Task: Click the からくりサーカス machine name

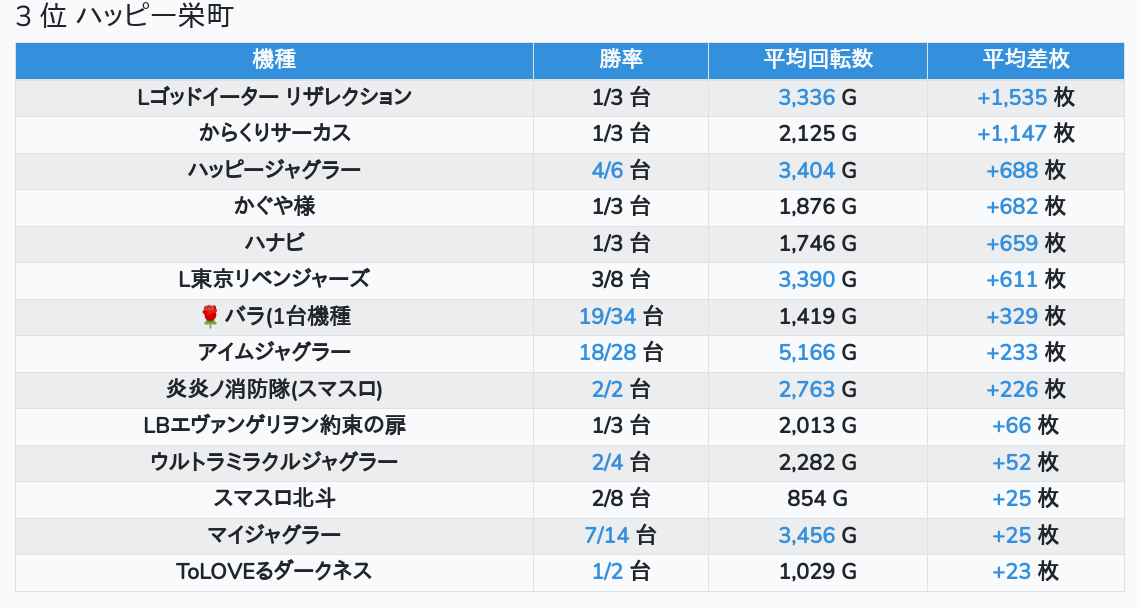Action: tap(274, 133)
